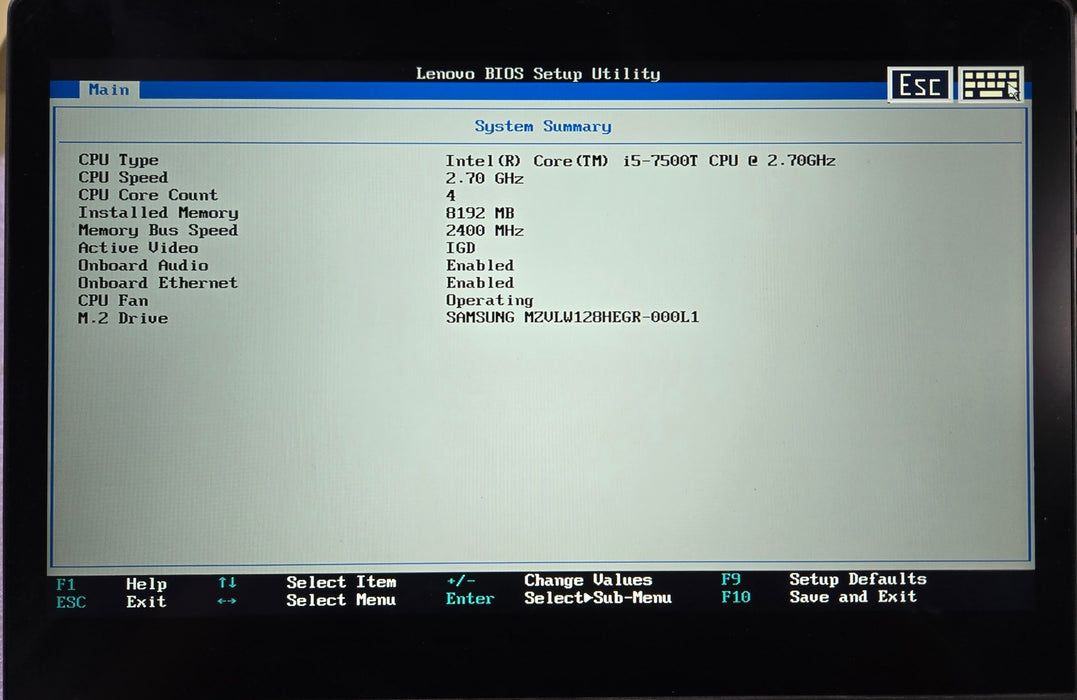Select the Main tab

coord(109,90)
